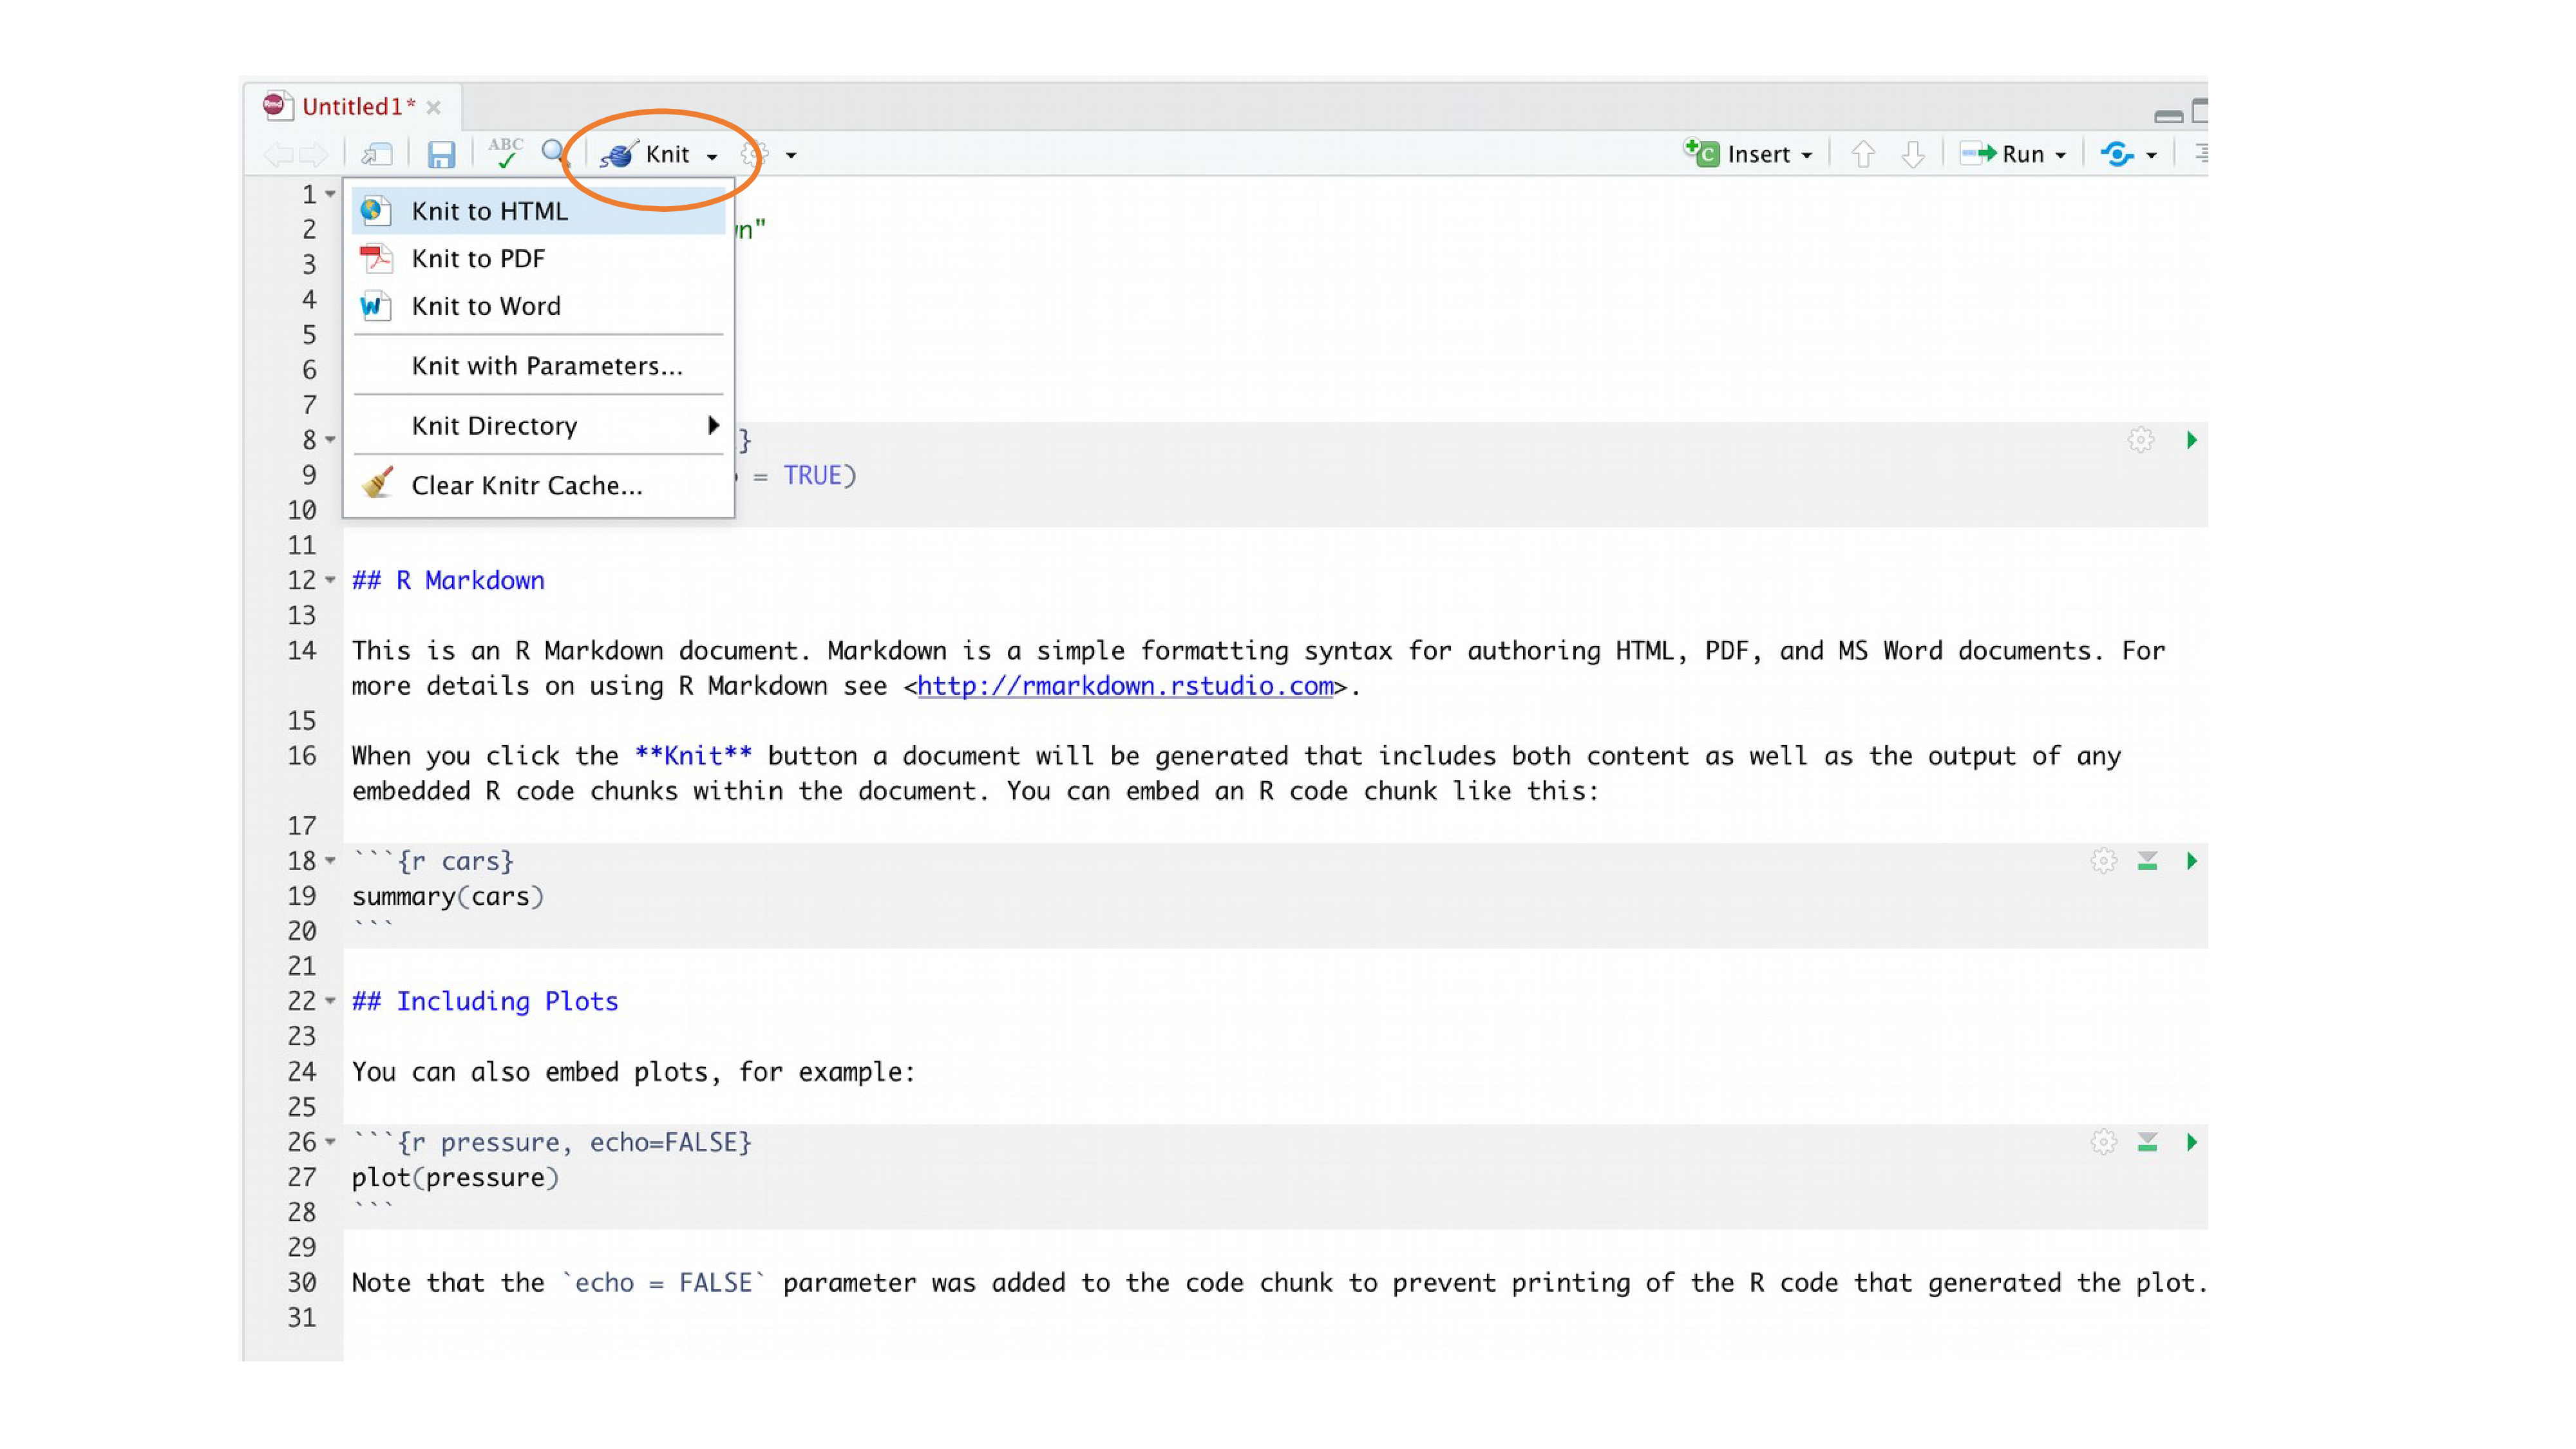The width and height of the screenshot is (2576, 1449).
Task: Click the '{r cars}' chunk header text
Action: tap(455, 861)
